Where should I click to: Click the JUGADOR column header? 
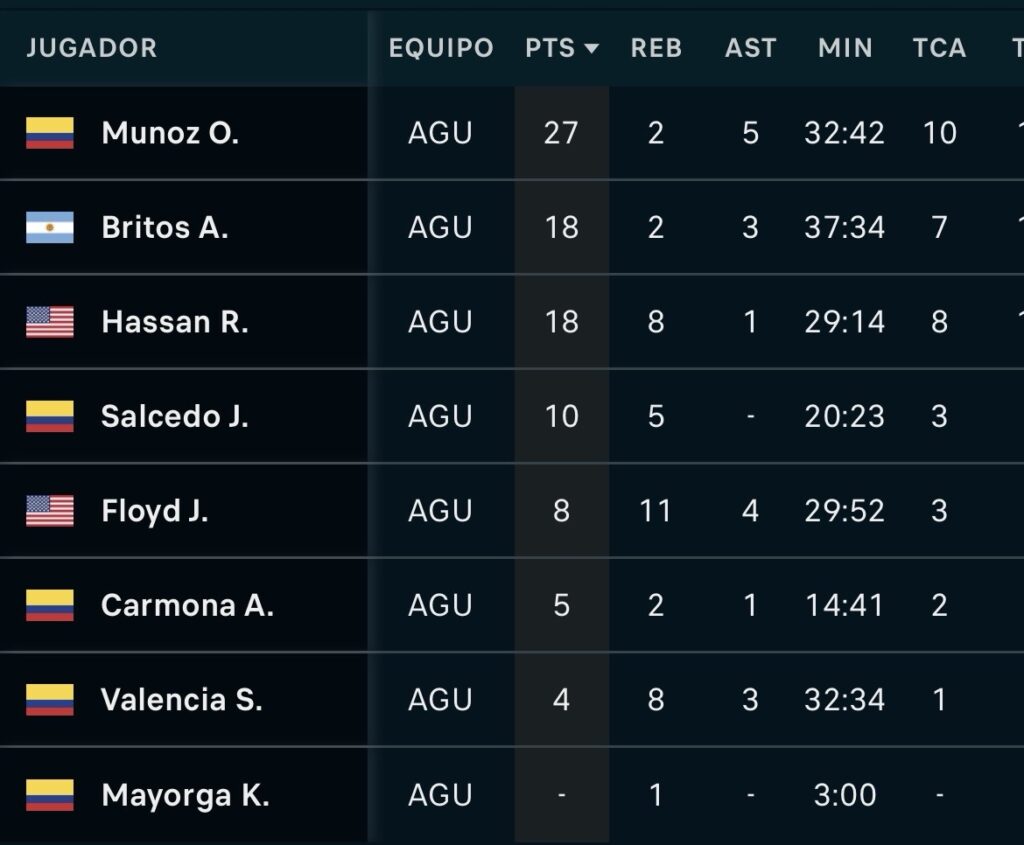(x=92, y=48)
